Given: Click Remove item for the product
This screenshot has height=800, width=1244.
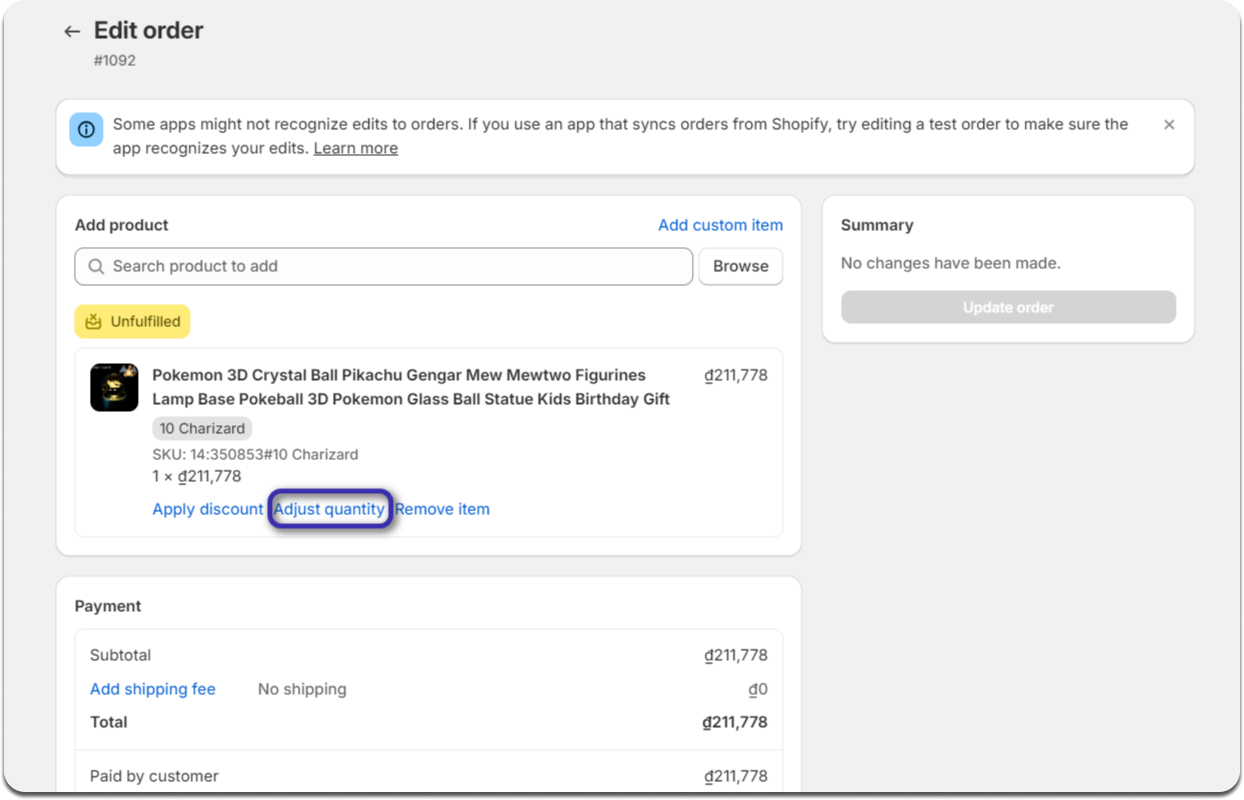Looking at the screenshot, I should pyautogui.click(x=442, y=509).
